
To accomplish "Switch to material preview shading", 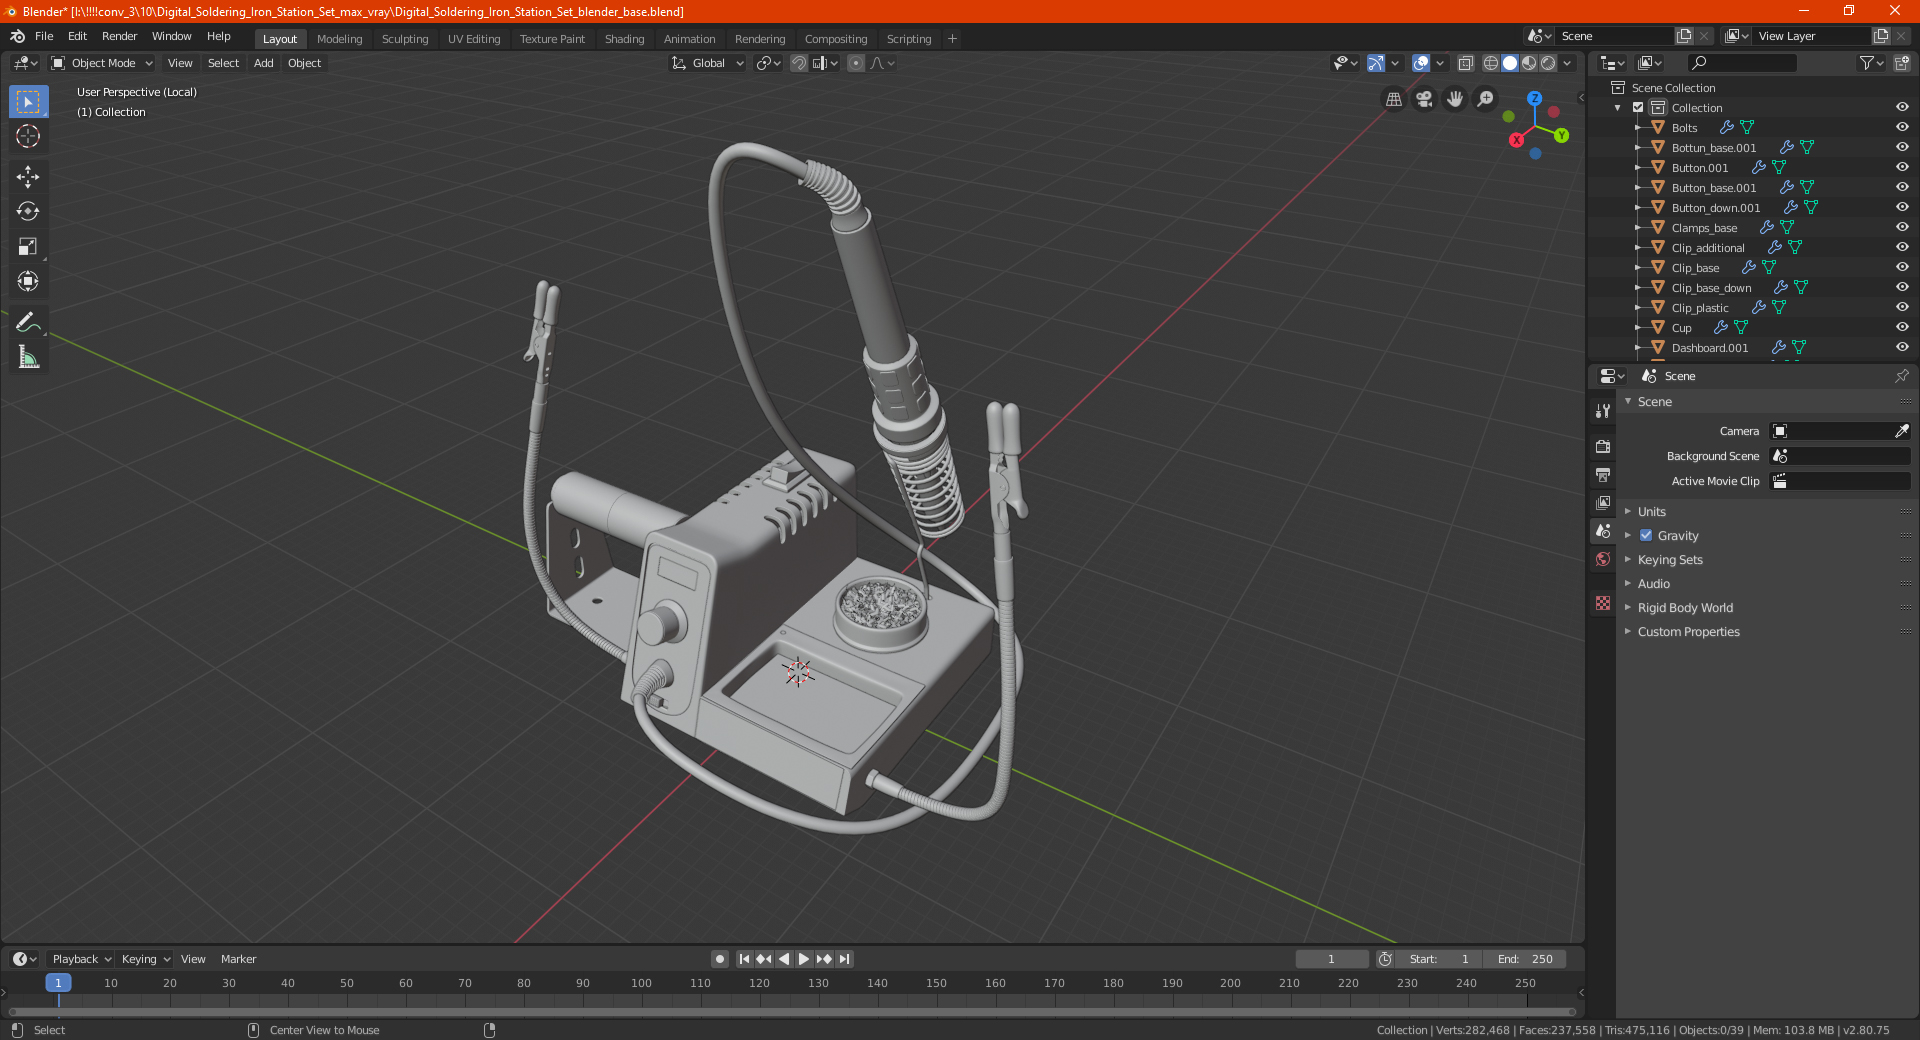I will tap(1529, 63).
